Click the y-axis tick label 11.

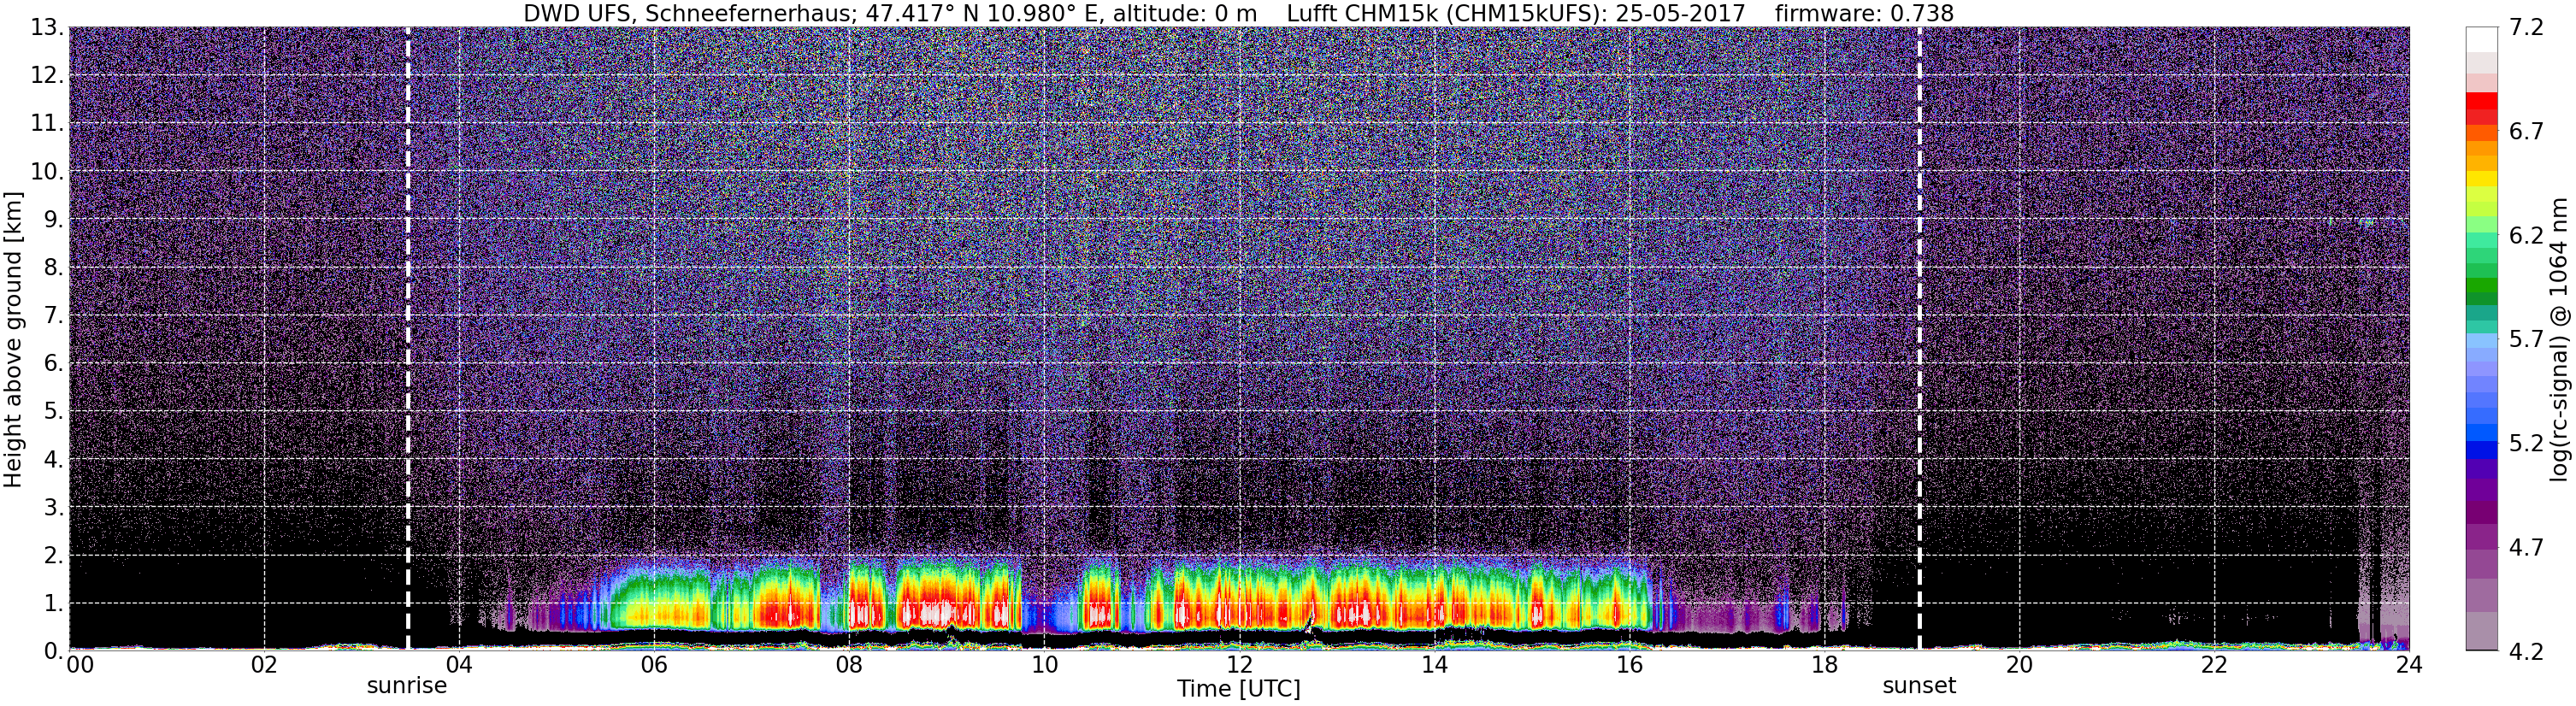click(47, 124)
